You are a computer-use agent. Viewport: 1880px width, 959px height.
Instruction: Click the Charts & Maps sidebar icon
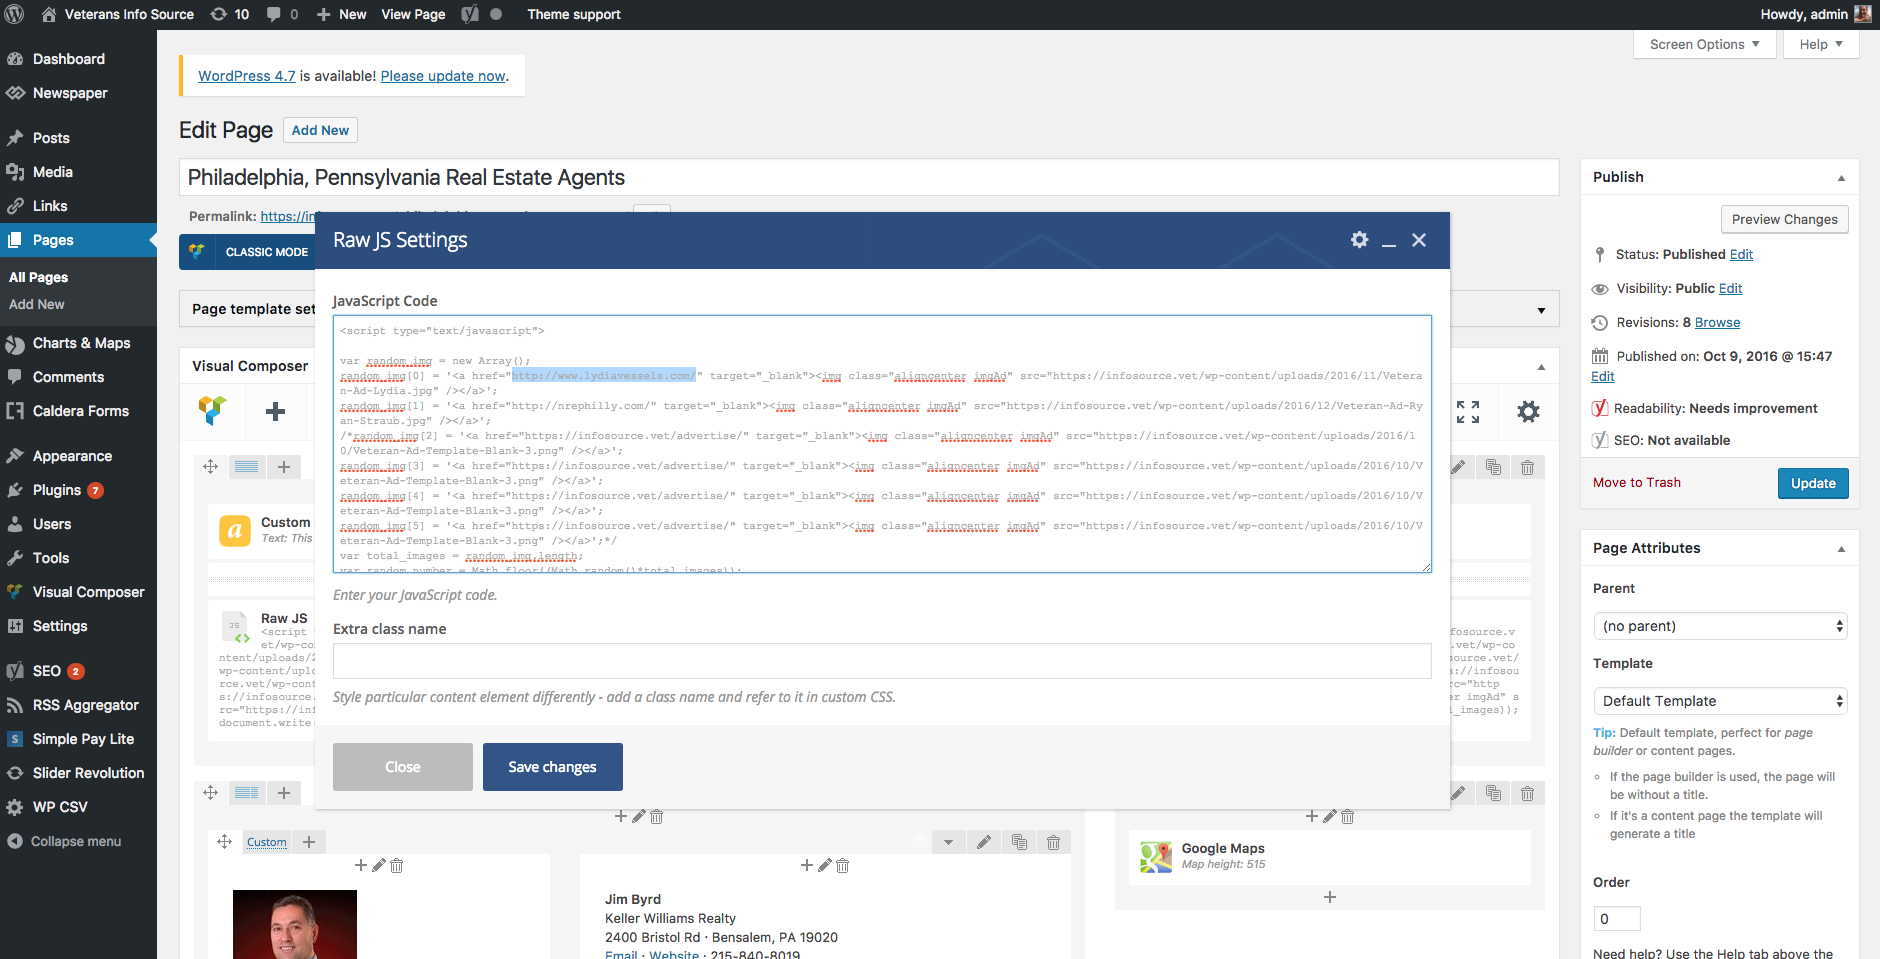point(15,344)
